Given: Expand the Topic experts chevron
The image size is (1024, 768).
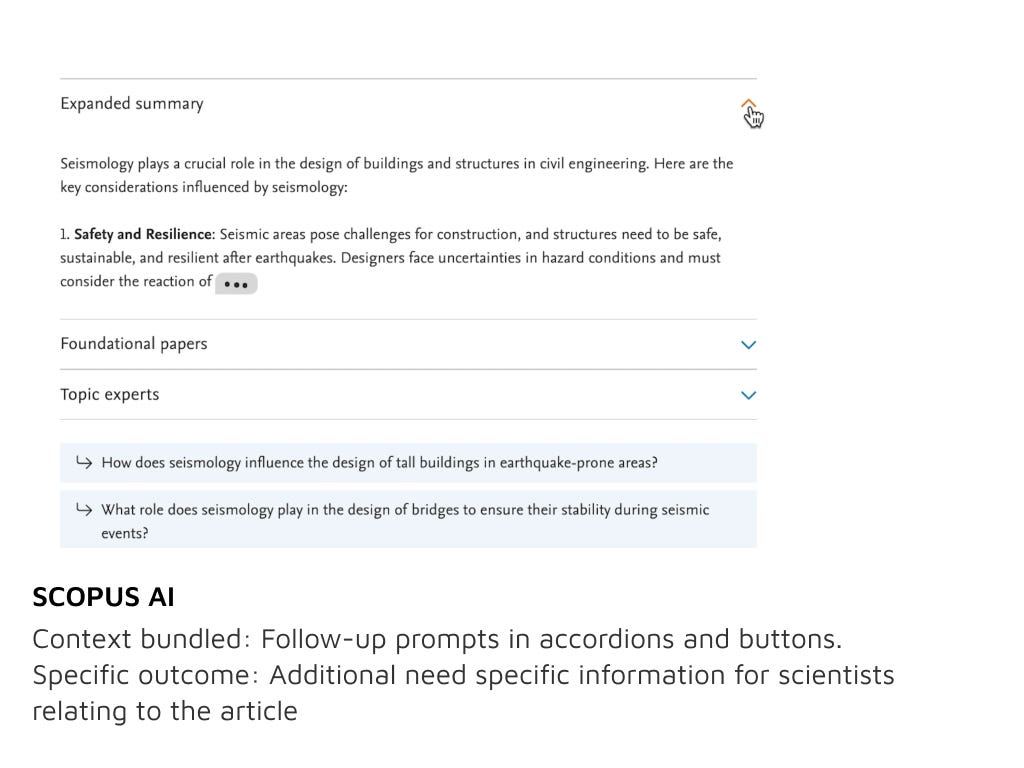Looking at the screenshot, I should tap(748, 395).
